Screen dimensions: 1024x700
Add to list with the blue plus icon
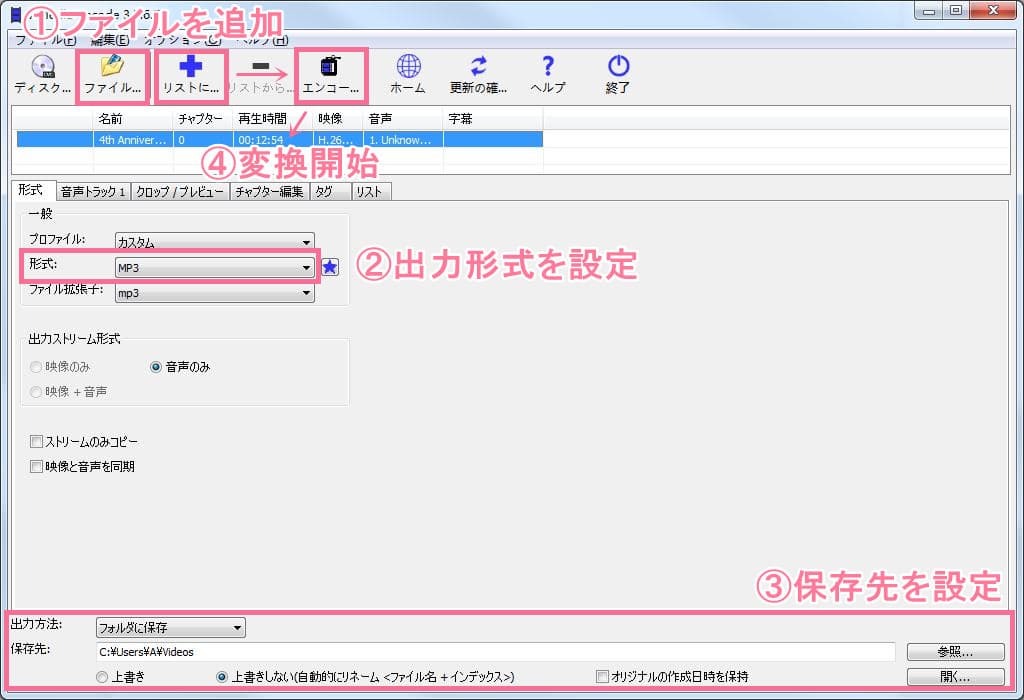[191, 74]
